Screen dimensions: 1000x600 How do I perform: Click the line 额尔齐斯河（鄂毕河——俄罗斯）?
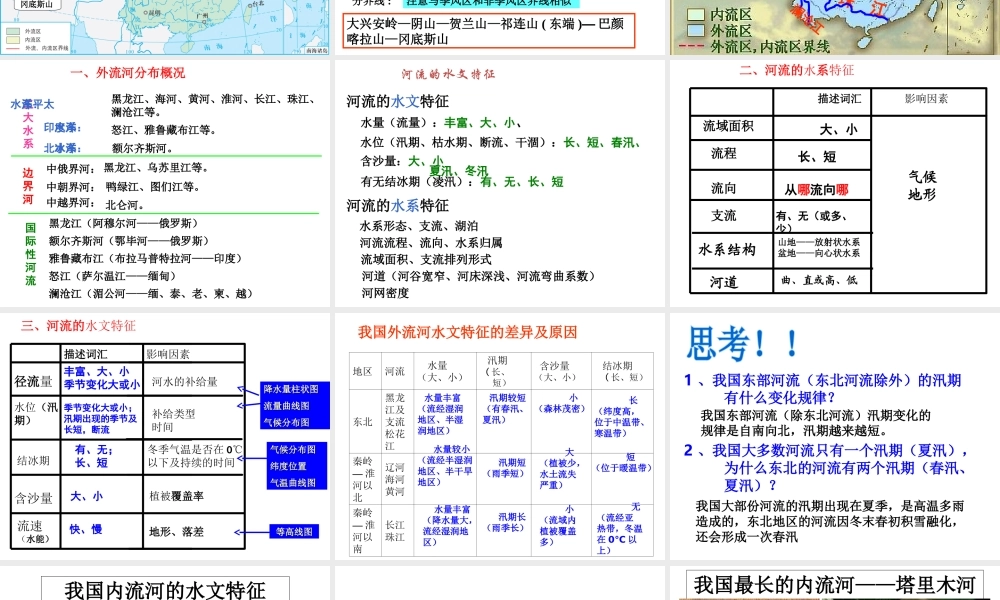coord(129,241)
